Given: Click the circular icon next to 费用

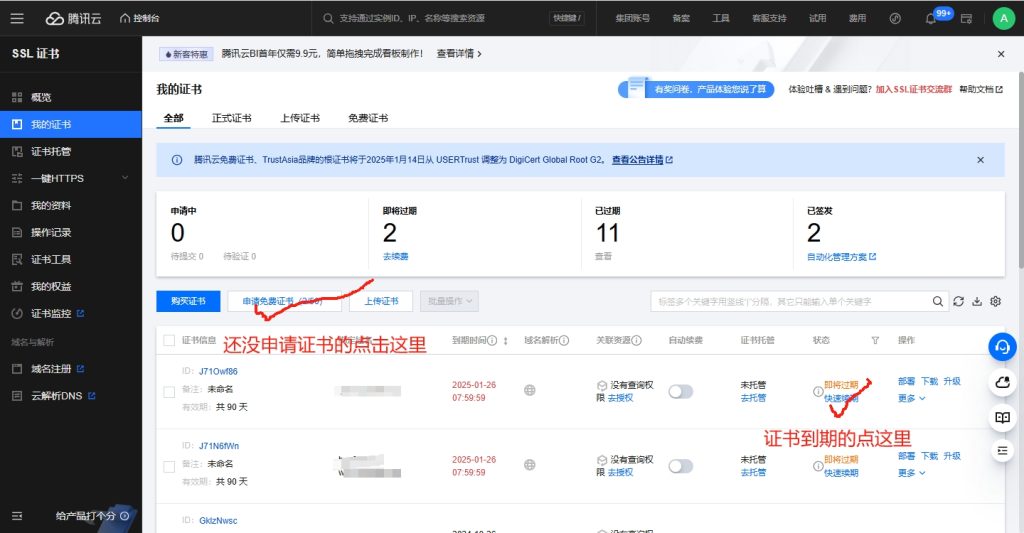Looking at the screenshot, I should 895,18.
